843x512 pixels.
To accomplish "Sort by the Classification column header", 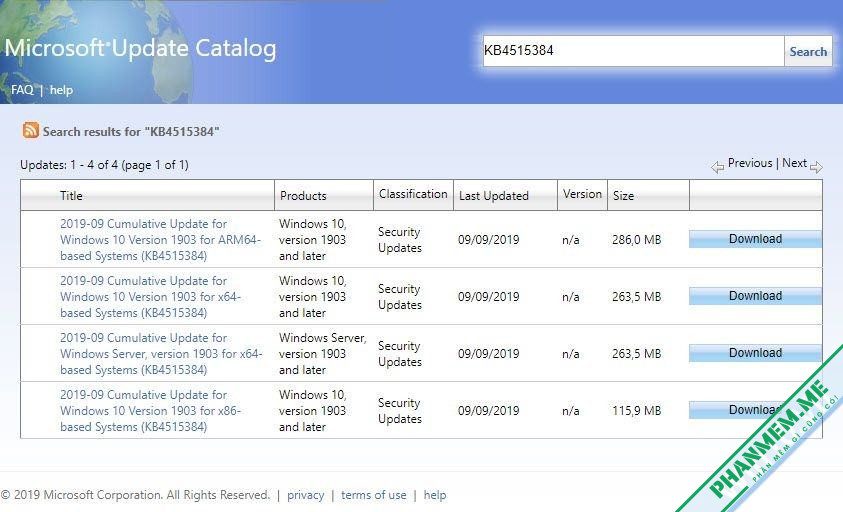I will [413, 194].
